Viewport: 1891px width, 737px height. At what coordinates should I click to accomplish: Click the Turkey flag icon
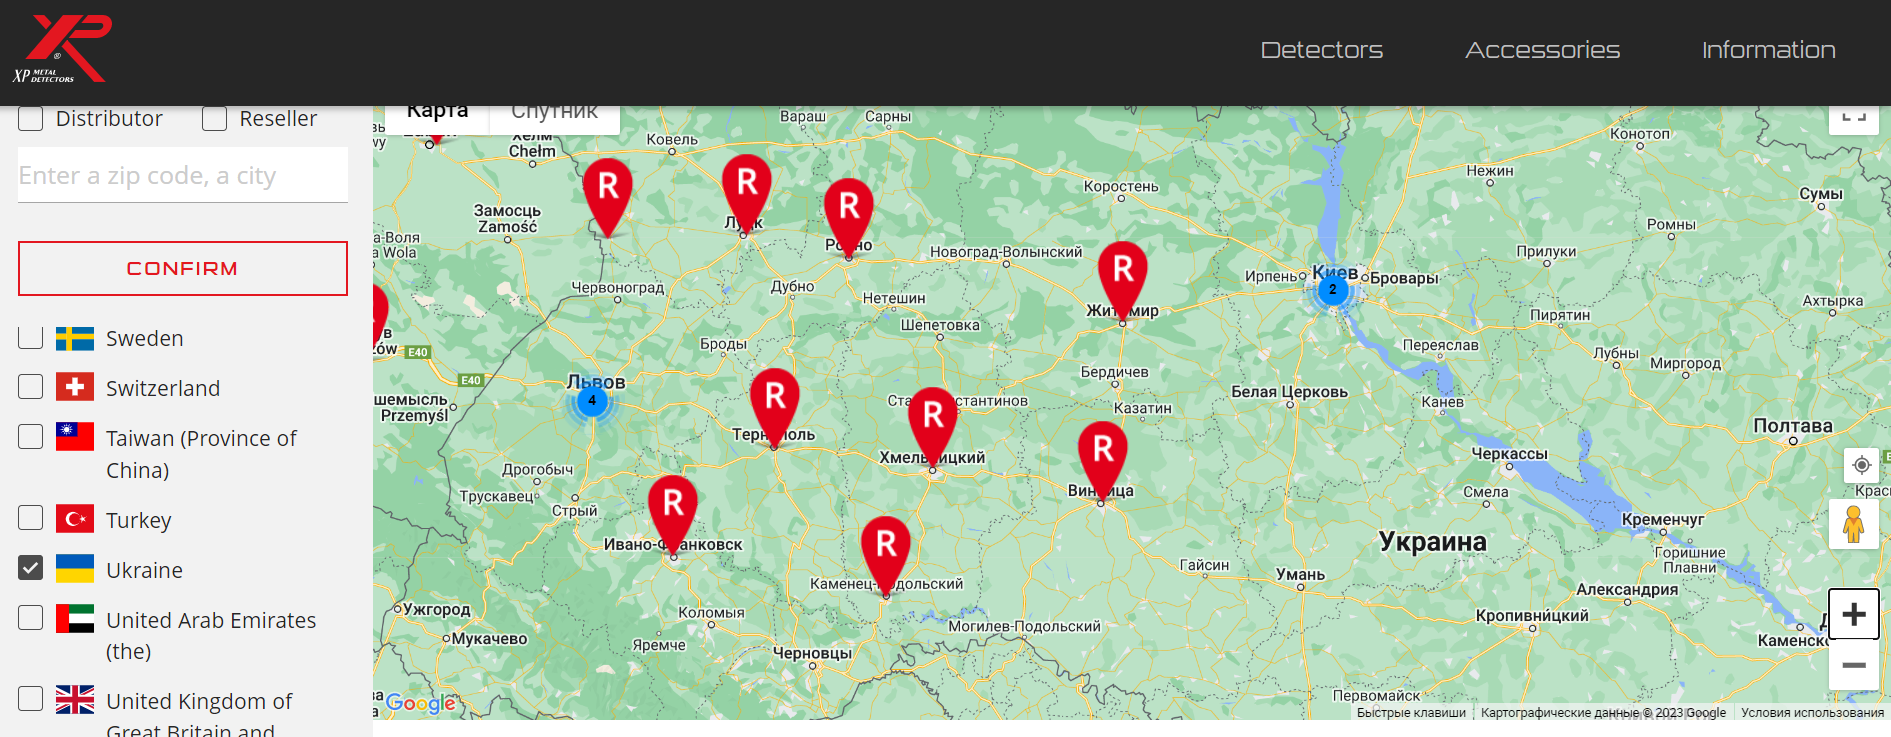pos(75,519)
